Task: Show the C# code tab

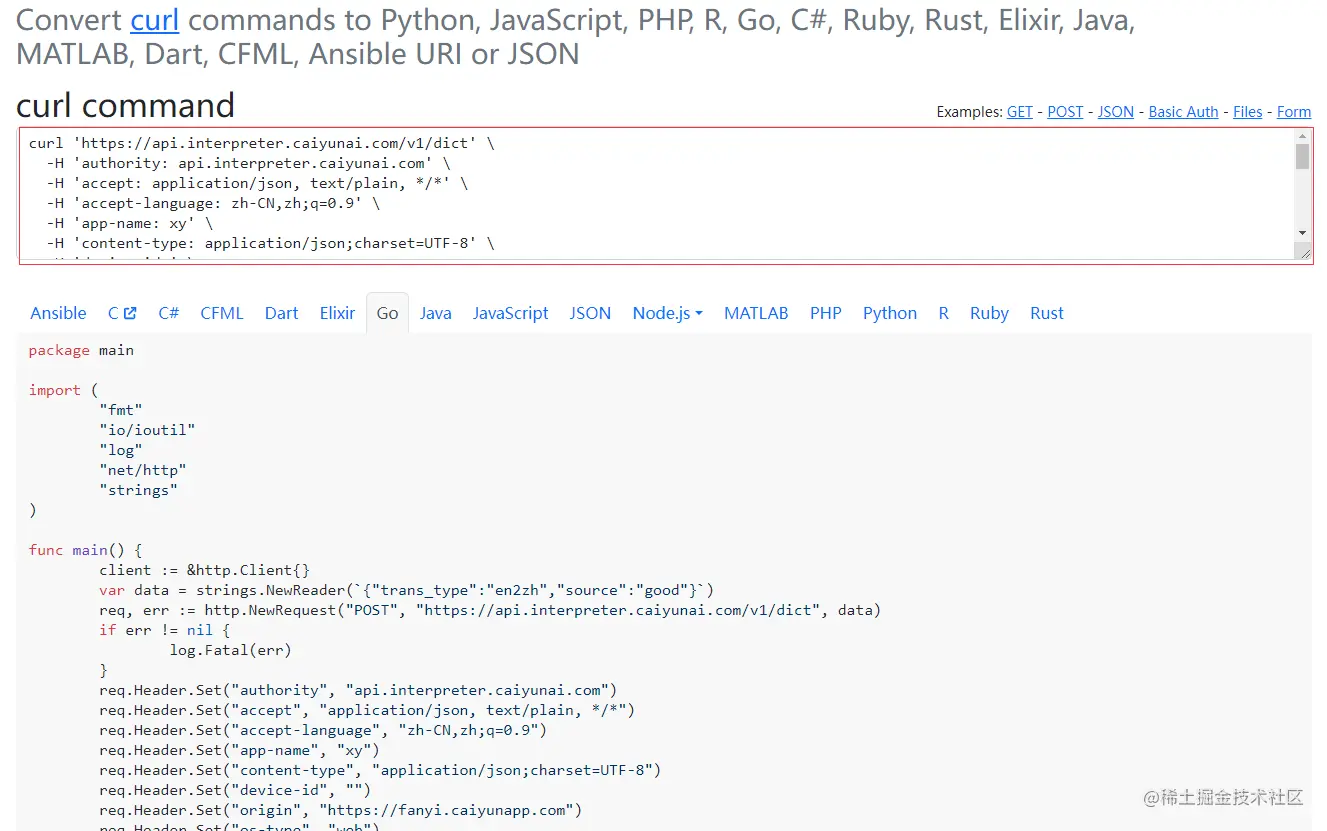Action: click(x=168, y=313)
